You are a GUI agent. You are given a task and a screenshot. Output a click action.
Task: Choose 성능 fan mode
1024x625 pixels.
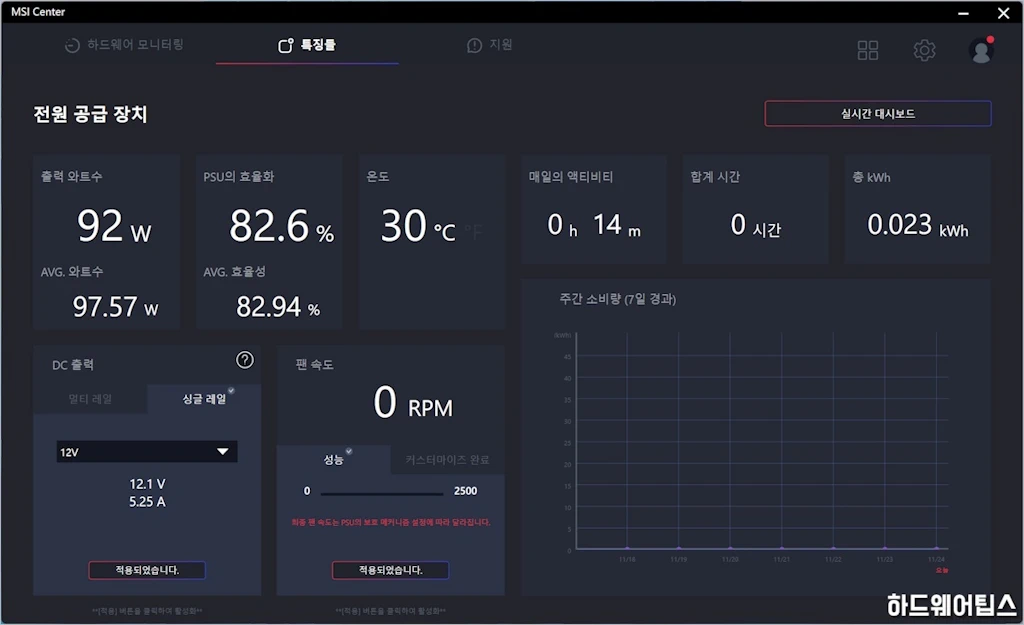coord(334,460)
